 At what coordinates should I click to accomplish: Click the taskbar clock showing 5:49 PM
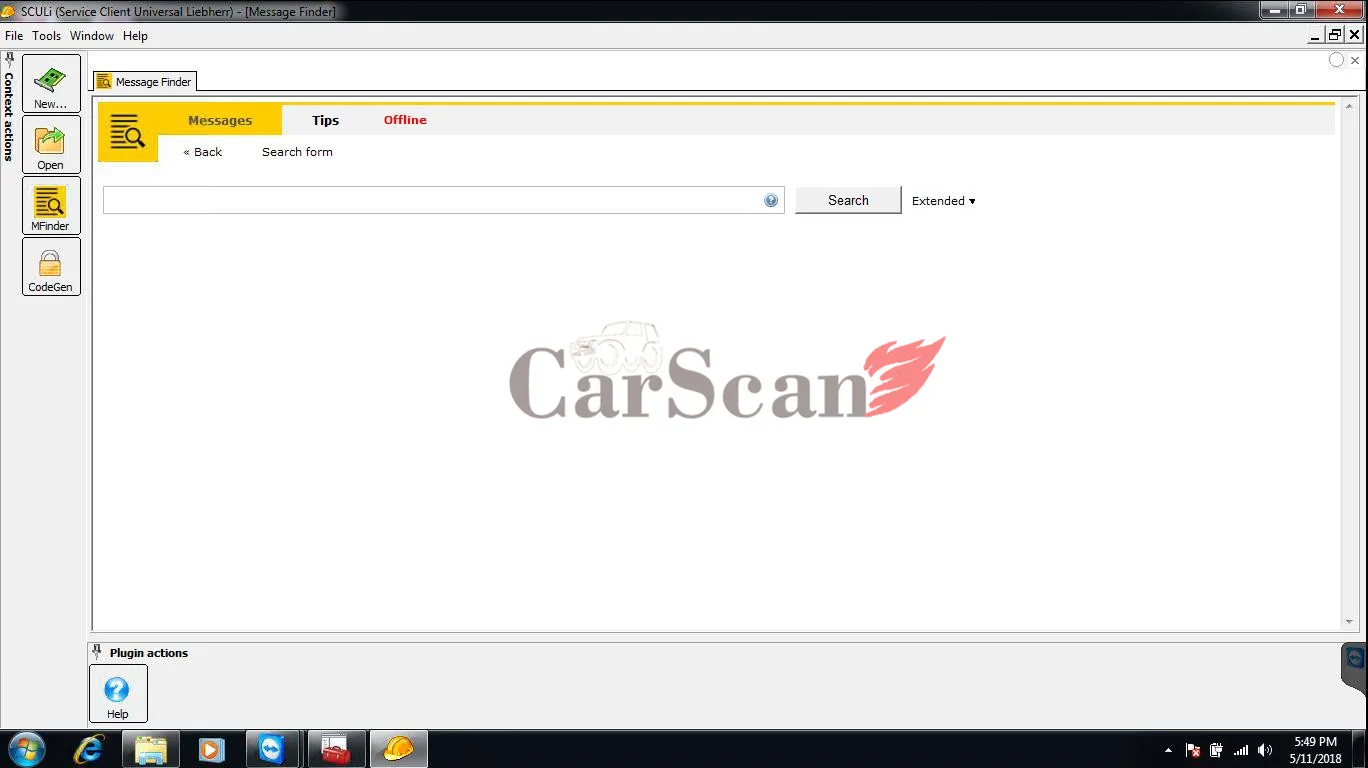tap(1315, 742)
